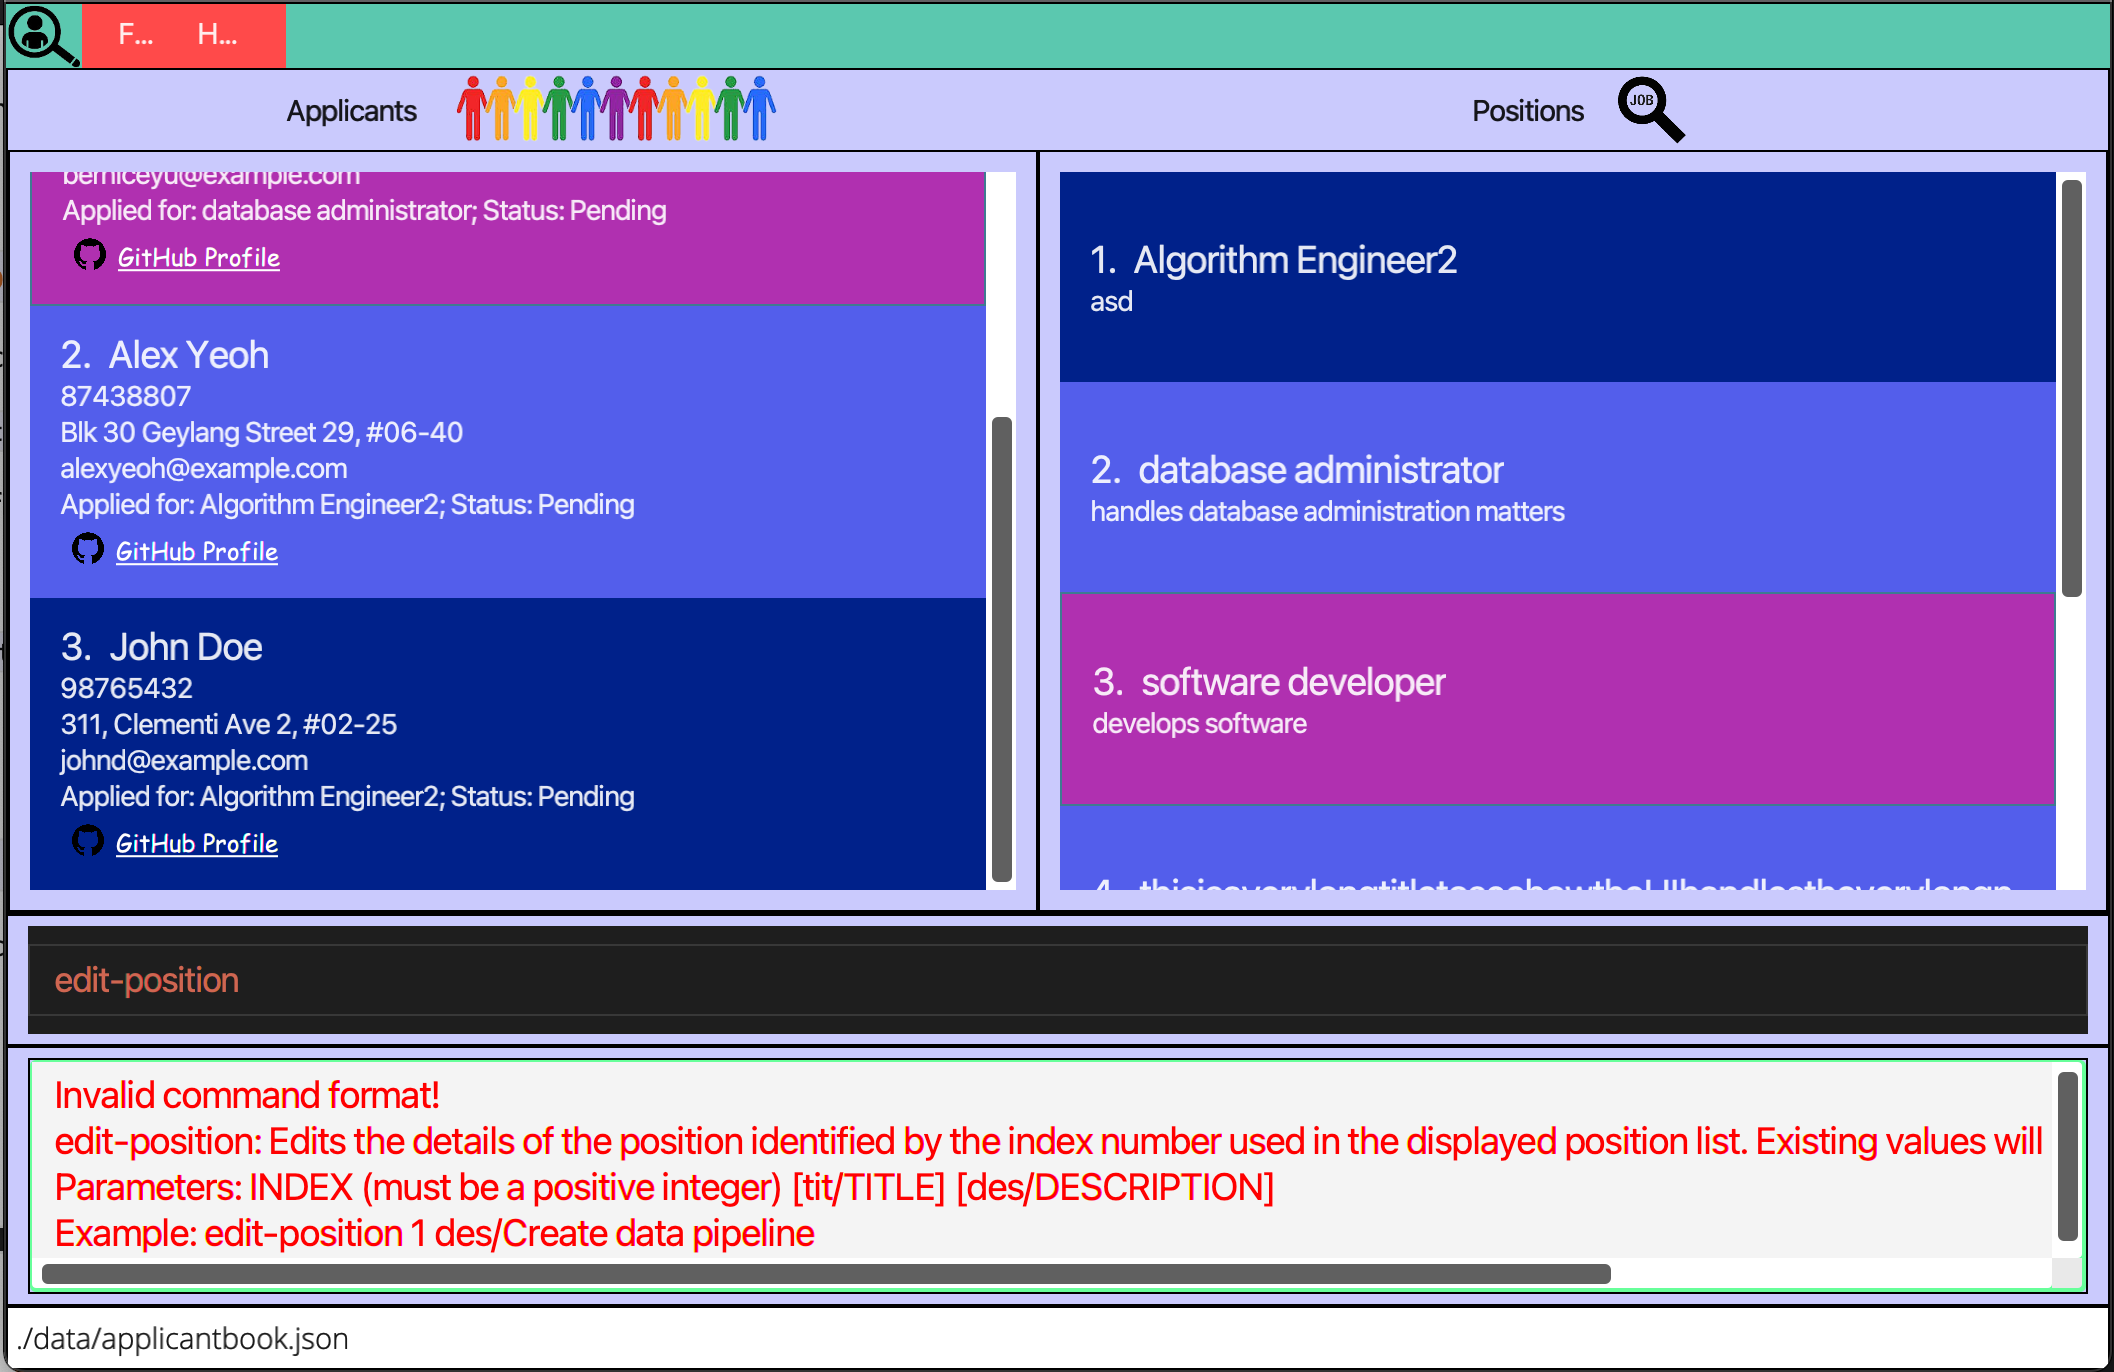Click the GitHub icon in John Doe's card

click(88, 841)
